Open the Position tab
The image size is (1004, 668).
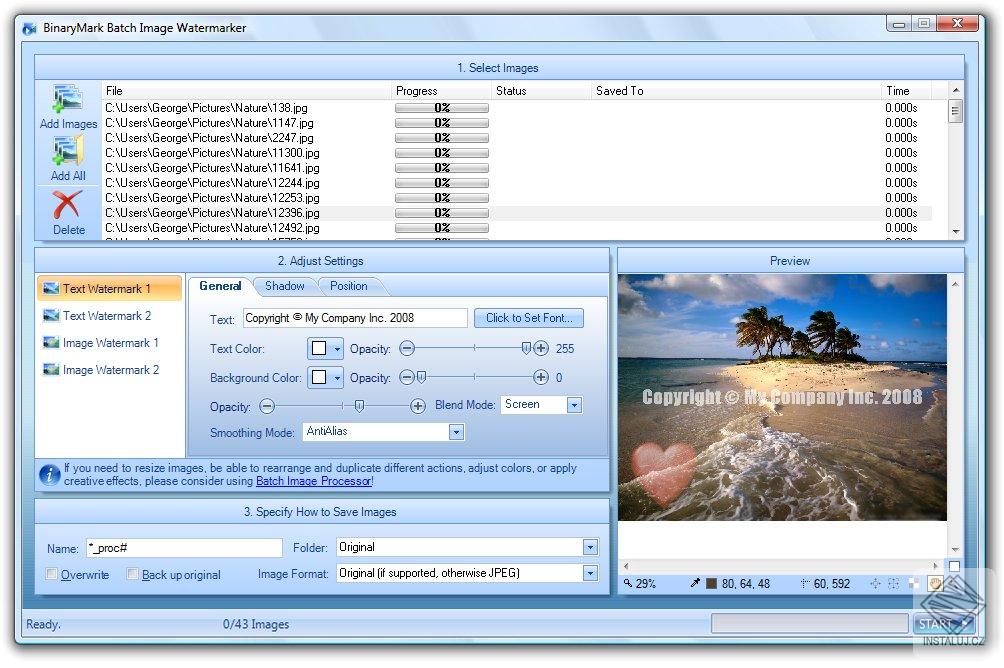349,286
